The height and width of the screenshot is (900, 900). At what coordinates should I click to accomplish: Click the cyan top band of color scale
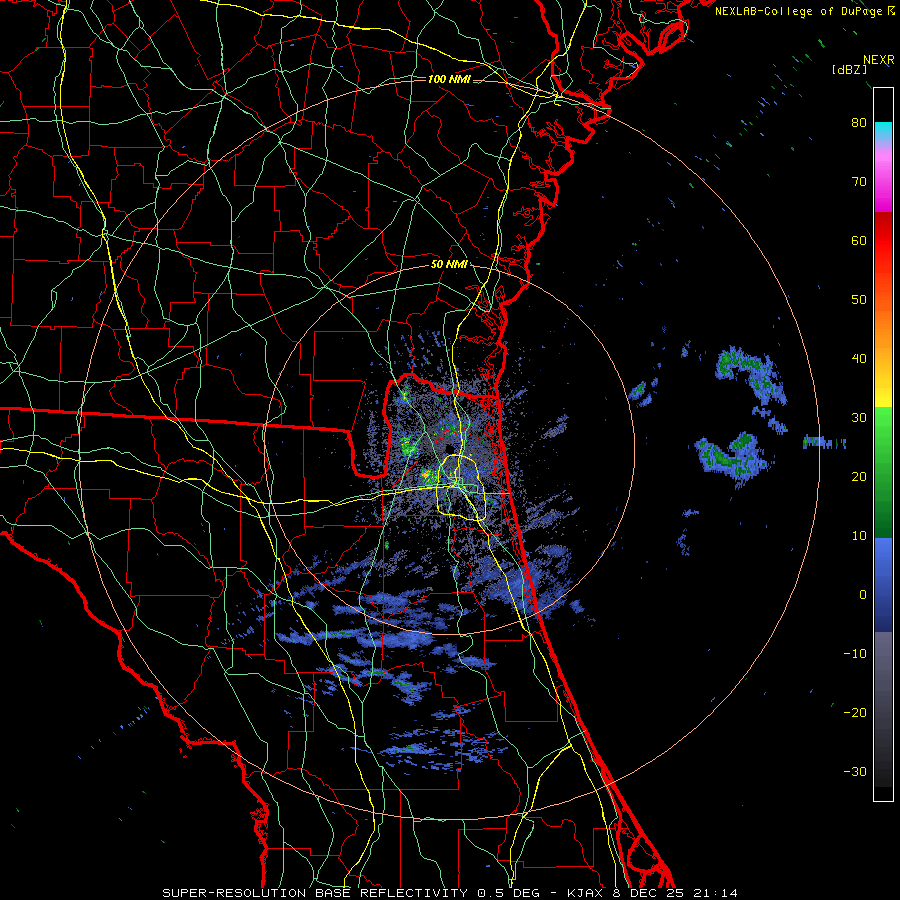pos(883,132)
